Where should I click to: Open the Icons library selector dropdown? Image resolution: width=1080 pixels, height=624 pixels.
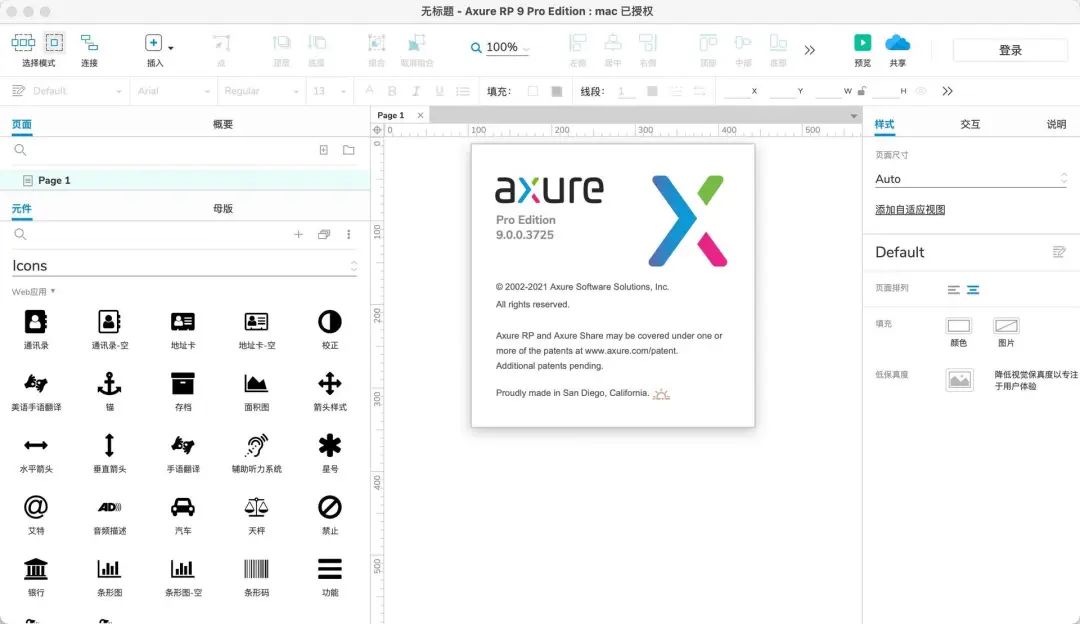(185, 266)
